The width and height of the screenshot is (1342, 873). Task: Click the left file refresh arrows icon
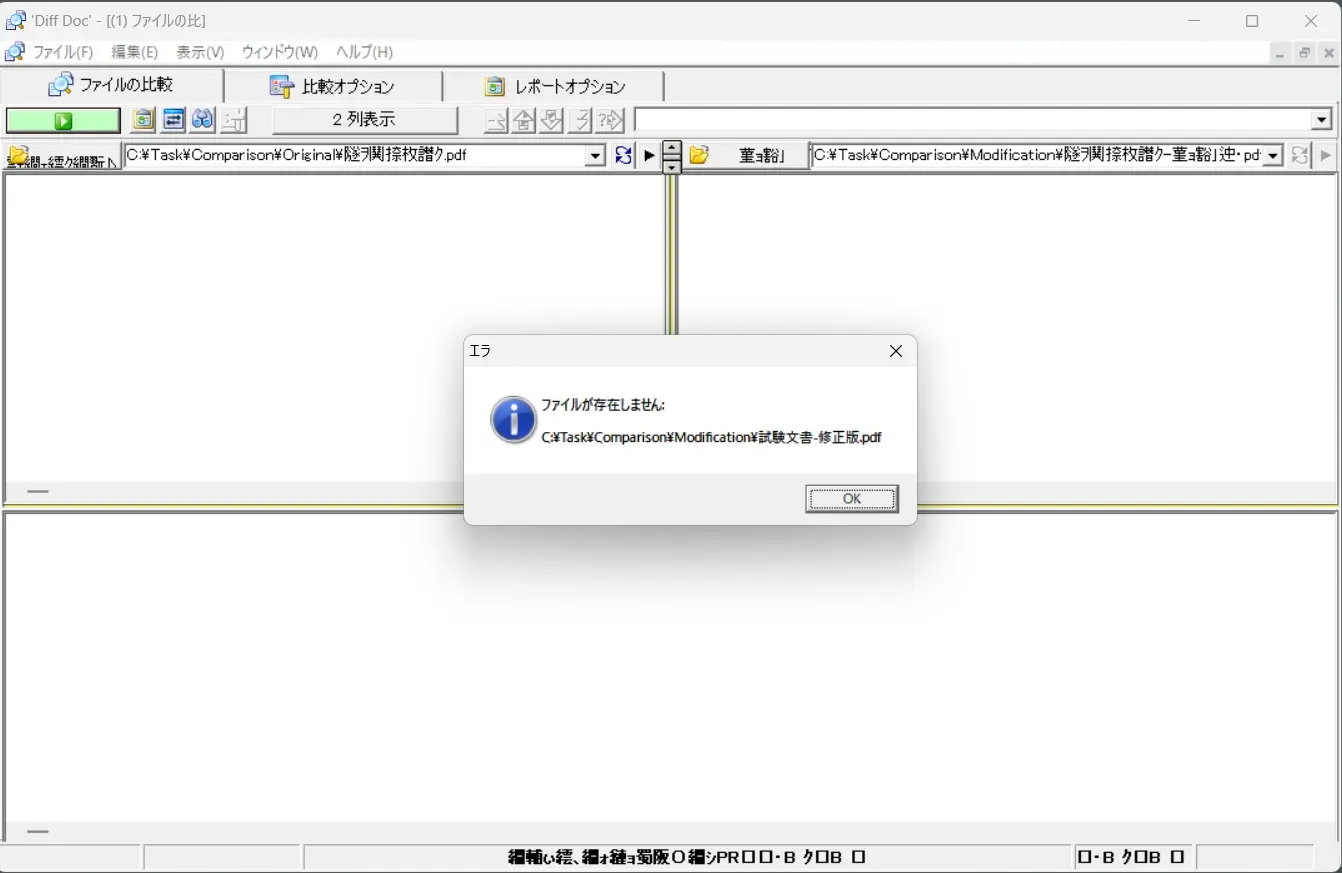(623, 155)
